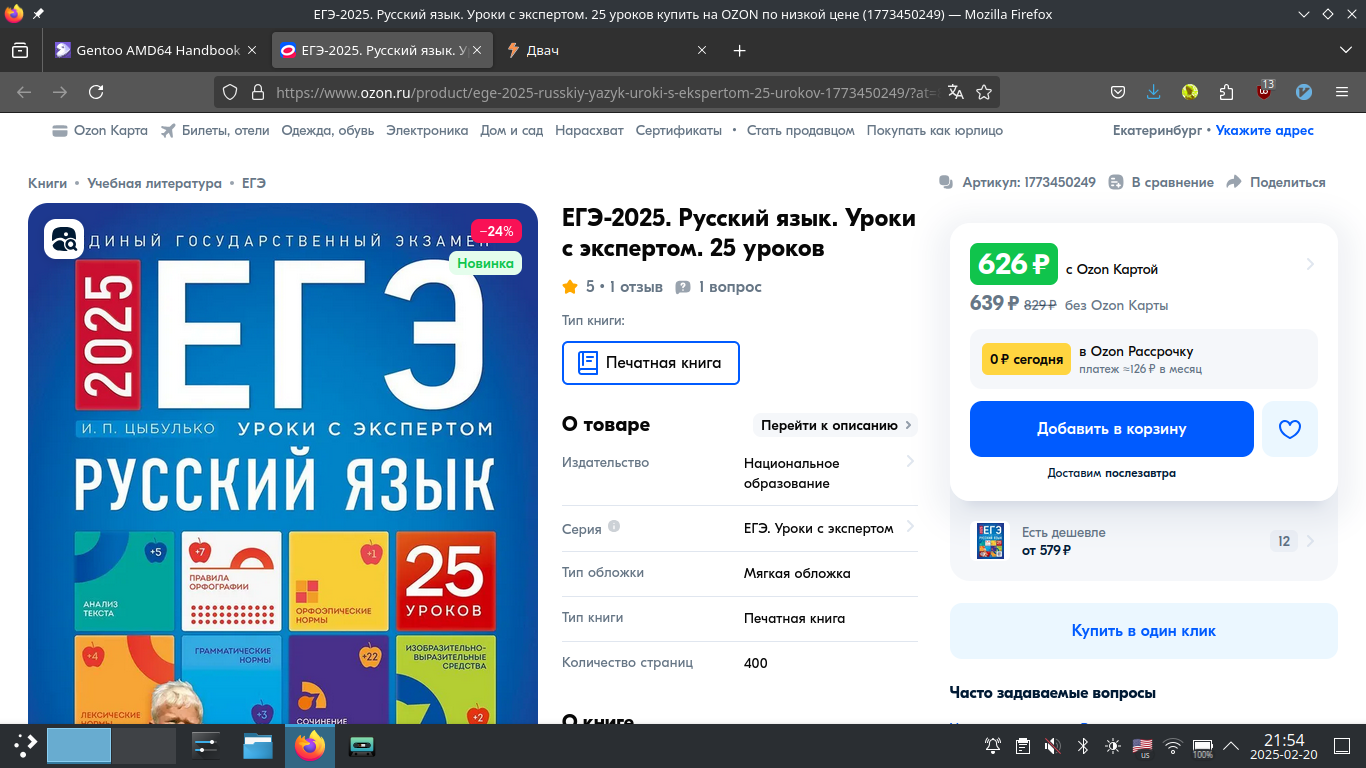The height and width of the screenshot is (768, 1366).
Task: Open the Сертификаты menu link
Action: 679,130
